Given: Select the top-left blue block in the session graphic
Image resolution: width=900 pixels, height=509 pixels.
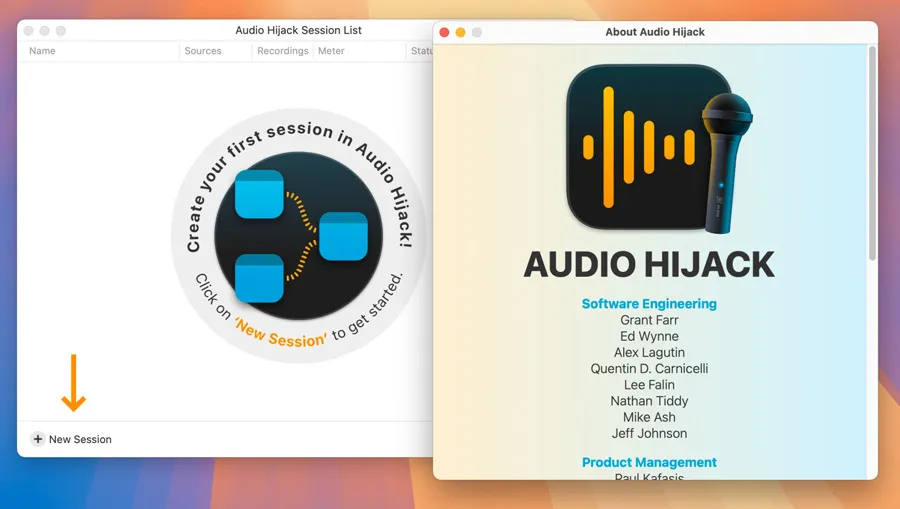Looking at the screenshot, I should (x=260, y=194).
